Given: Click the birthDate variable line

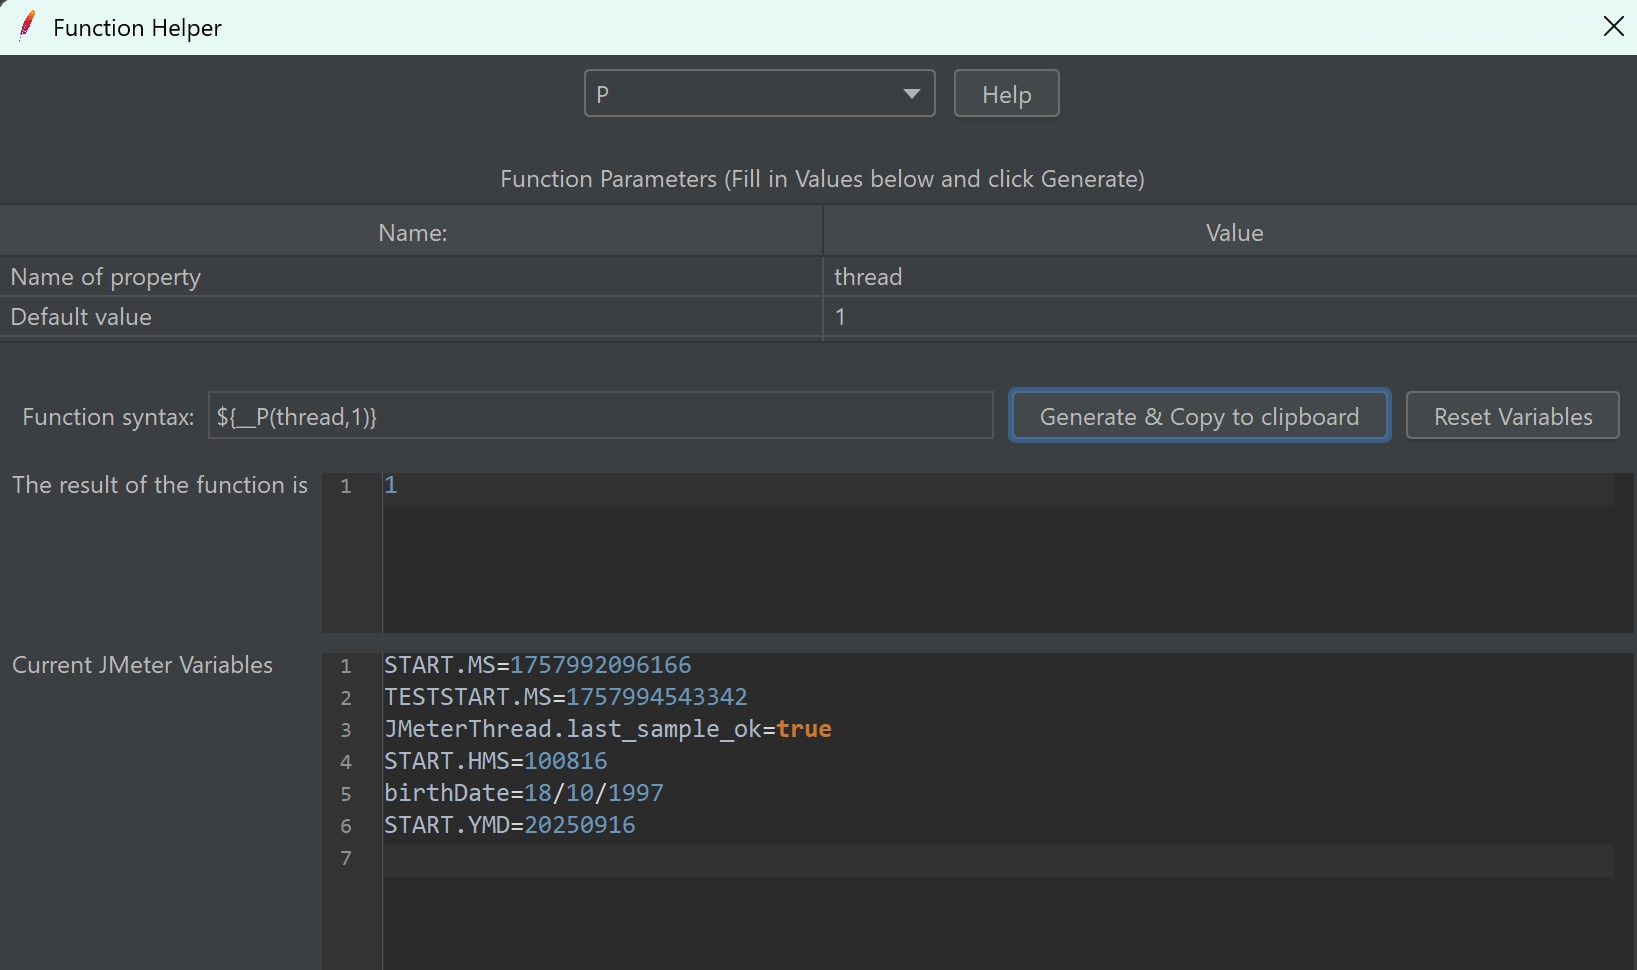Looking at the screenshot, I should 524,793.
